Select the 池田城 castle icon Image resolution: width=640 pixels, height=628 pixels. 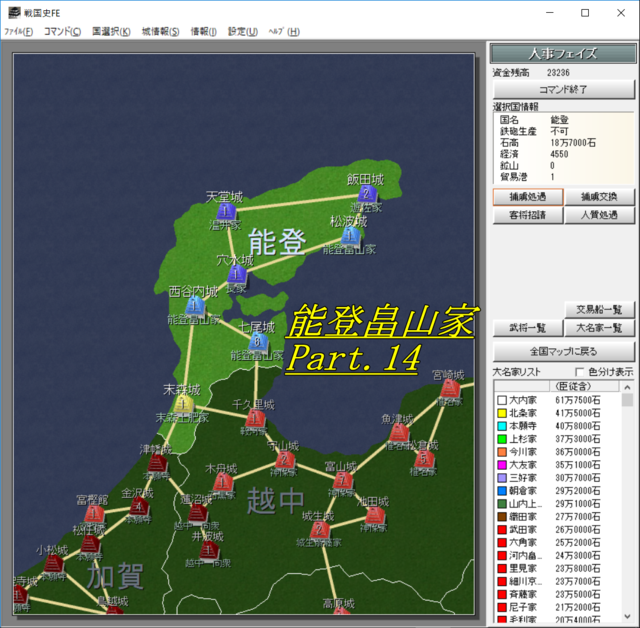(x=375, y=516)
